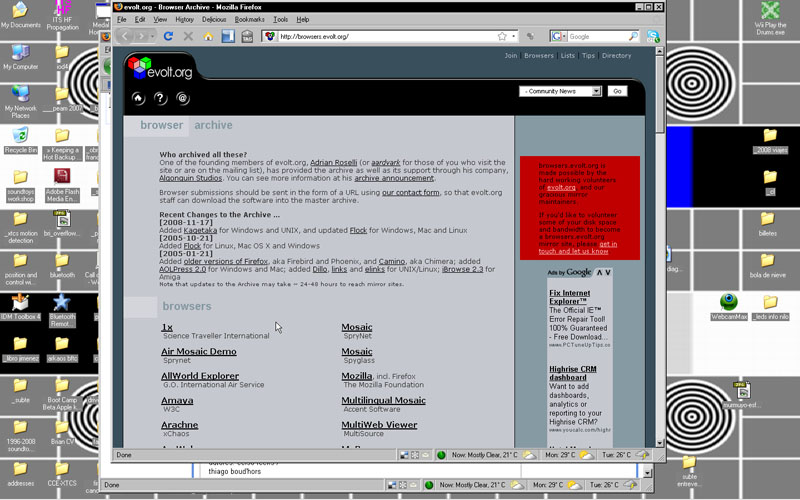Open the Bookmarks menu
This screenshot has height=500, width=800.
pyautogui.click(x=249, y=19)
